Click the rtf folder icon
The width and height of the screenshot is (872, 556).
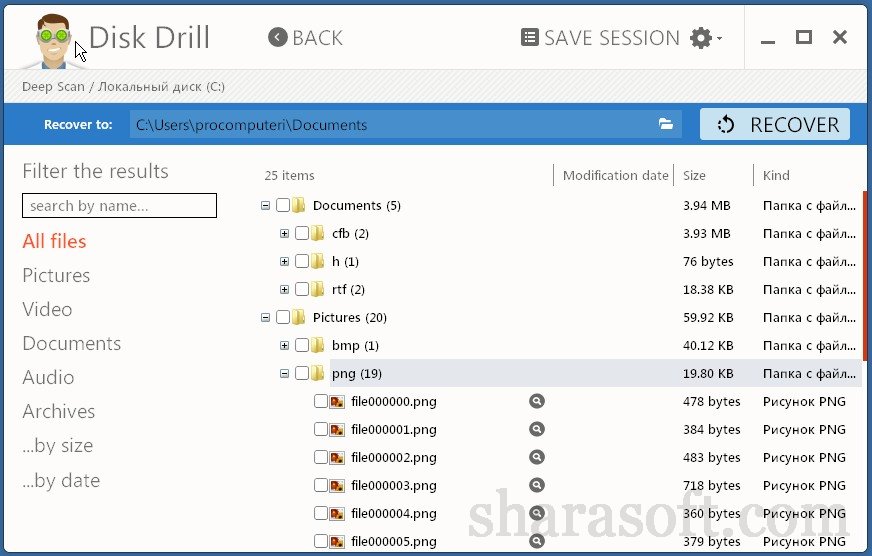[x=318, y=289]
